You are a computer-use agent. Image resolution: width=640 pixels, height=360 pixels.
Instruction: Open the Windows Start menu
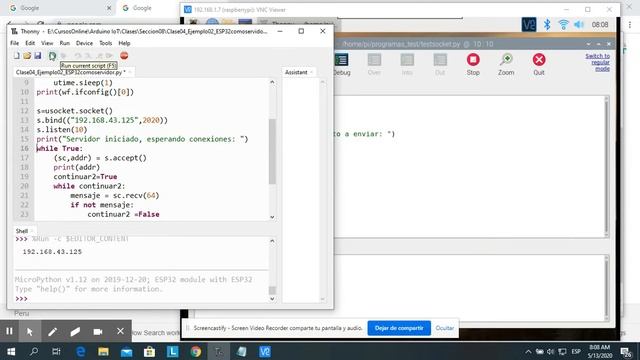tap(11, 351)
